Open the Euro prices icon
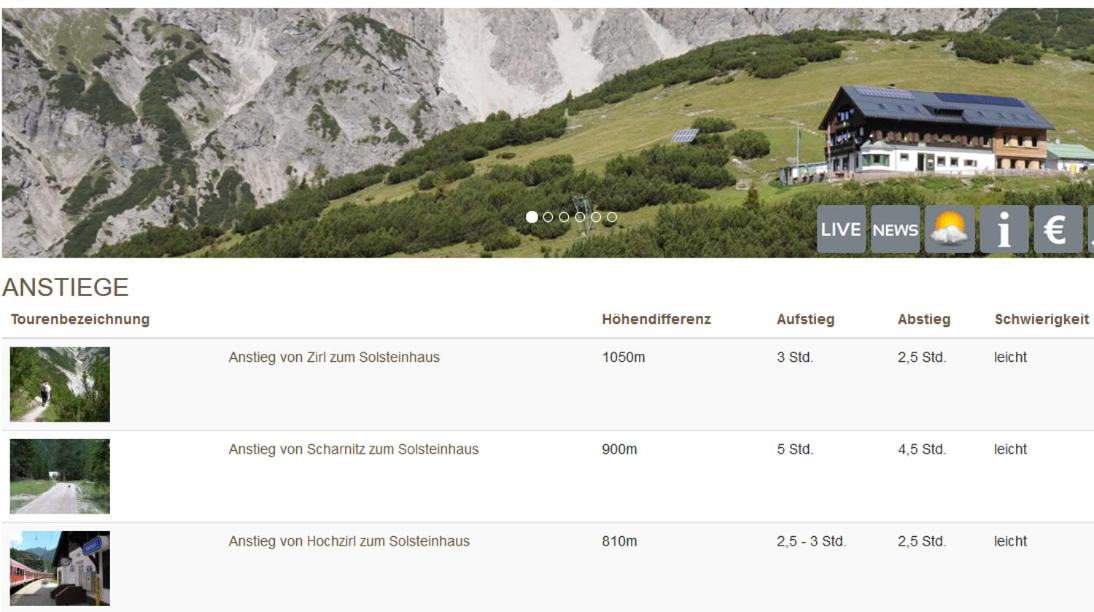This screenshot has height=612, width=1094. [x=1058, y=229]
